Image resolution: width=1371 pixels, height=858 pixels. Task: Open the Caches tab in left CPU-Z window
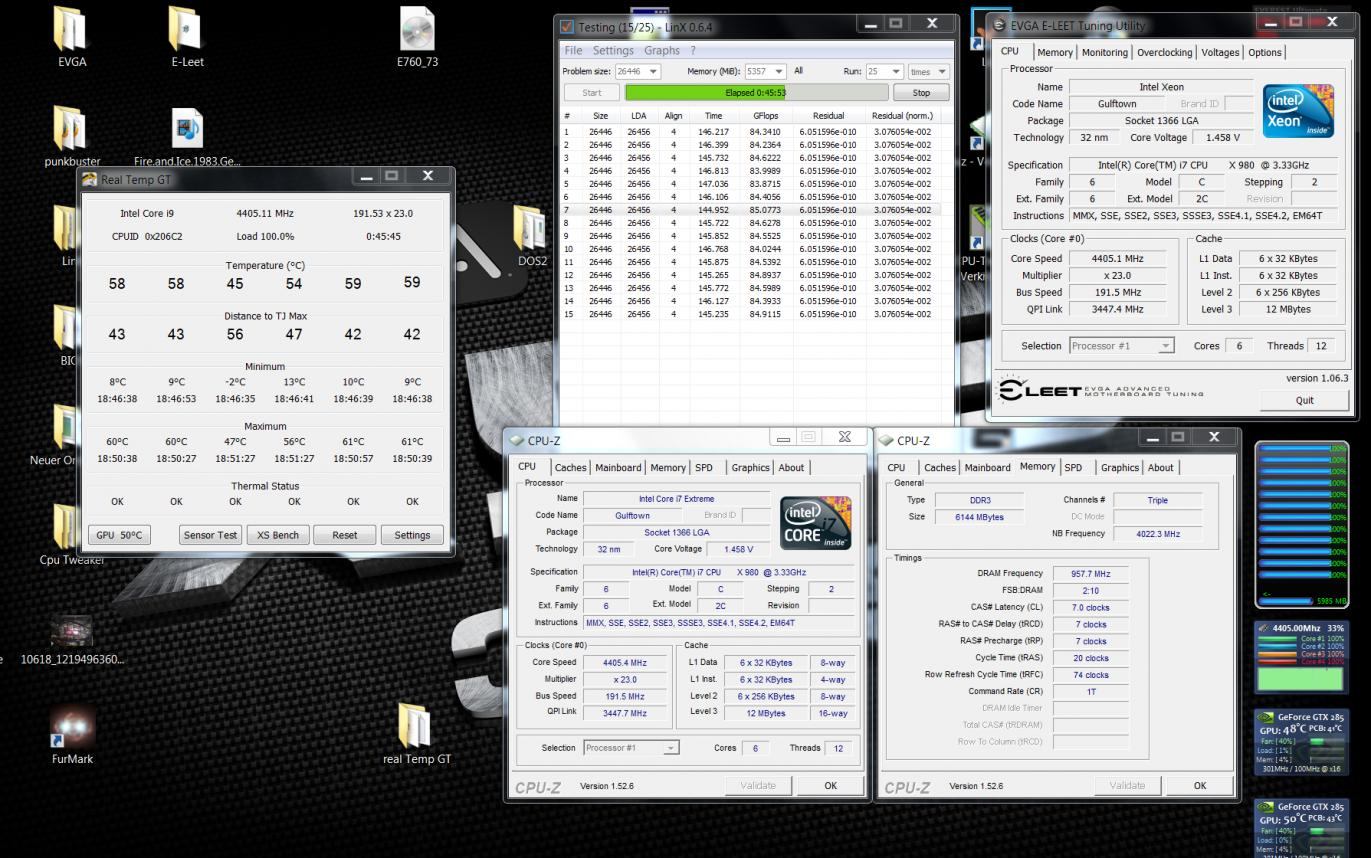pos(570,467)
